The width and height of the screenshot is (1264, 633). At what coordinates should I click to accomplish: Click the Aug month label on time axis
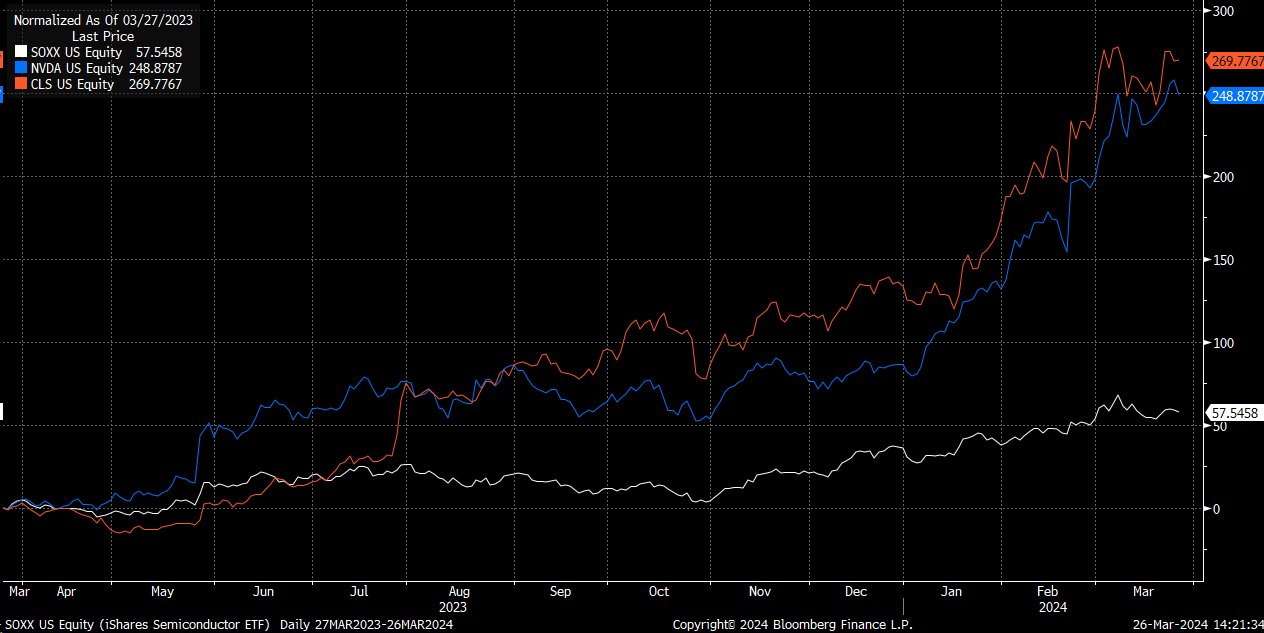(459, 591)
